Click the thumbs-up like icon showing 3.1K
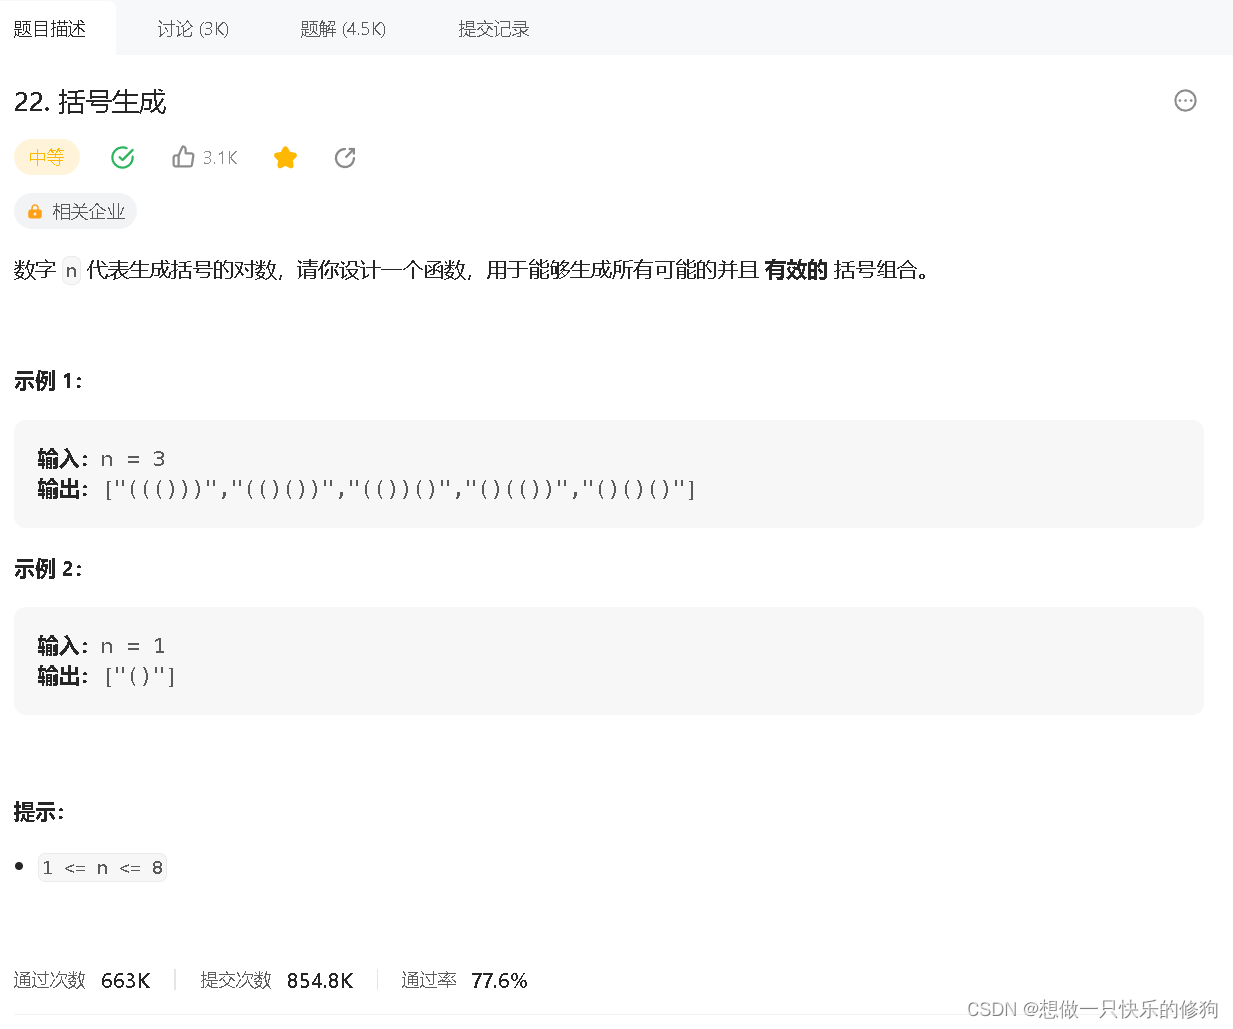This screenshot has width=1233, height=1029. click(x=183, y=157)
